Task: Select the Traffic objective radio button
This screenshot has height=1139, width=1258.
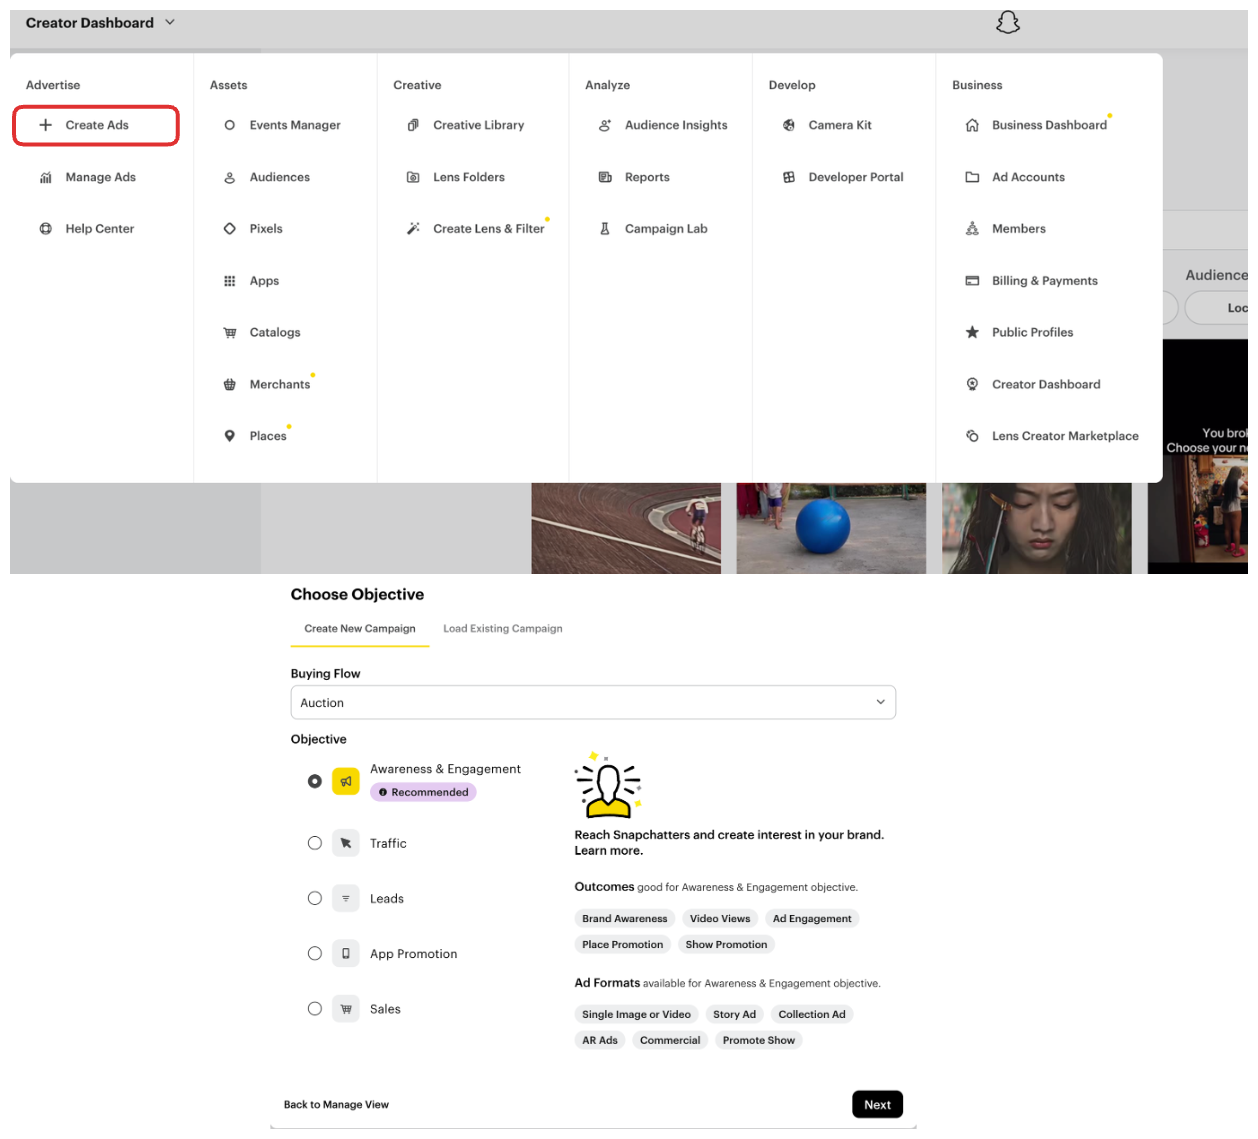Action: point(315,843)
